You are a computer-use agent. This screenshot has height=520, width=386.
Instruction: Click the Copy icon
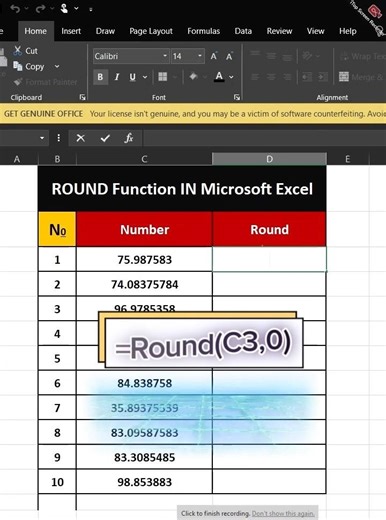pyautogui.click(x=18, y=66)
